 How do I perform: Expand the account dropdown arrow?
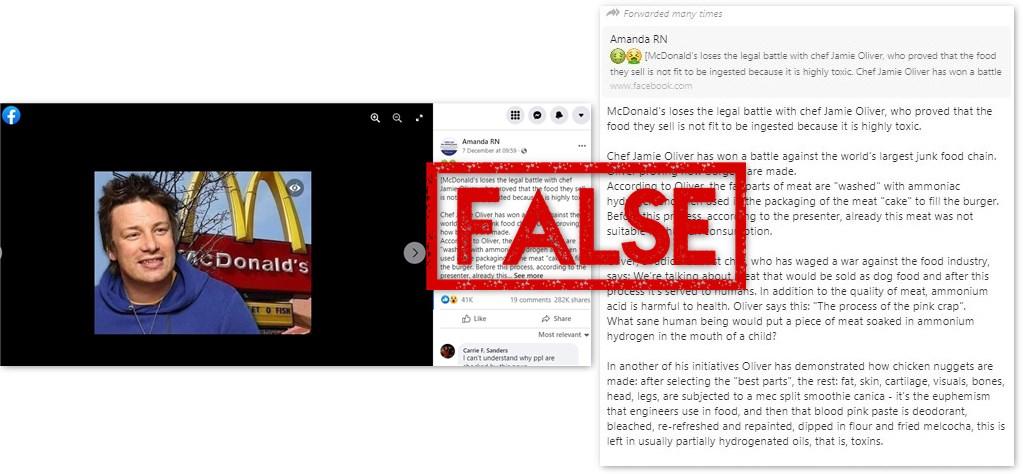(x=581, y=115)
